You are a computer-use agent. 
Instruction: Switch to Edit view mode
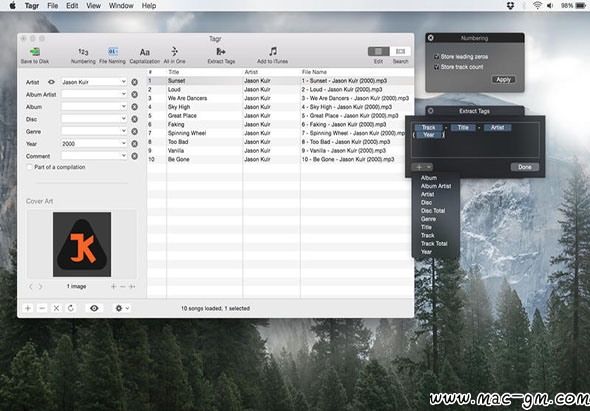379,52
